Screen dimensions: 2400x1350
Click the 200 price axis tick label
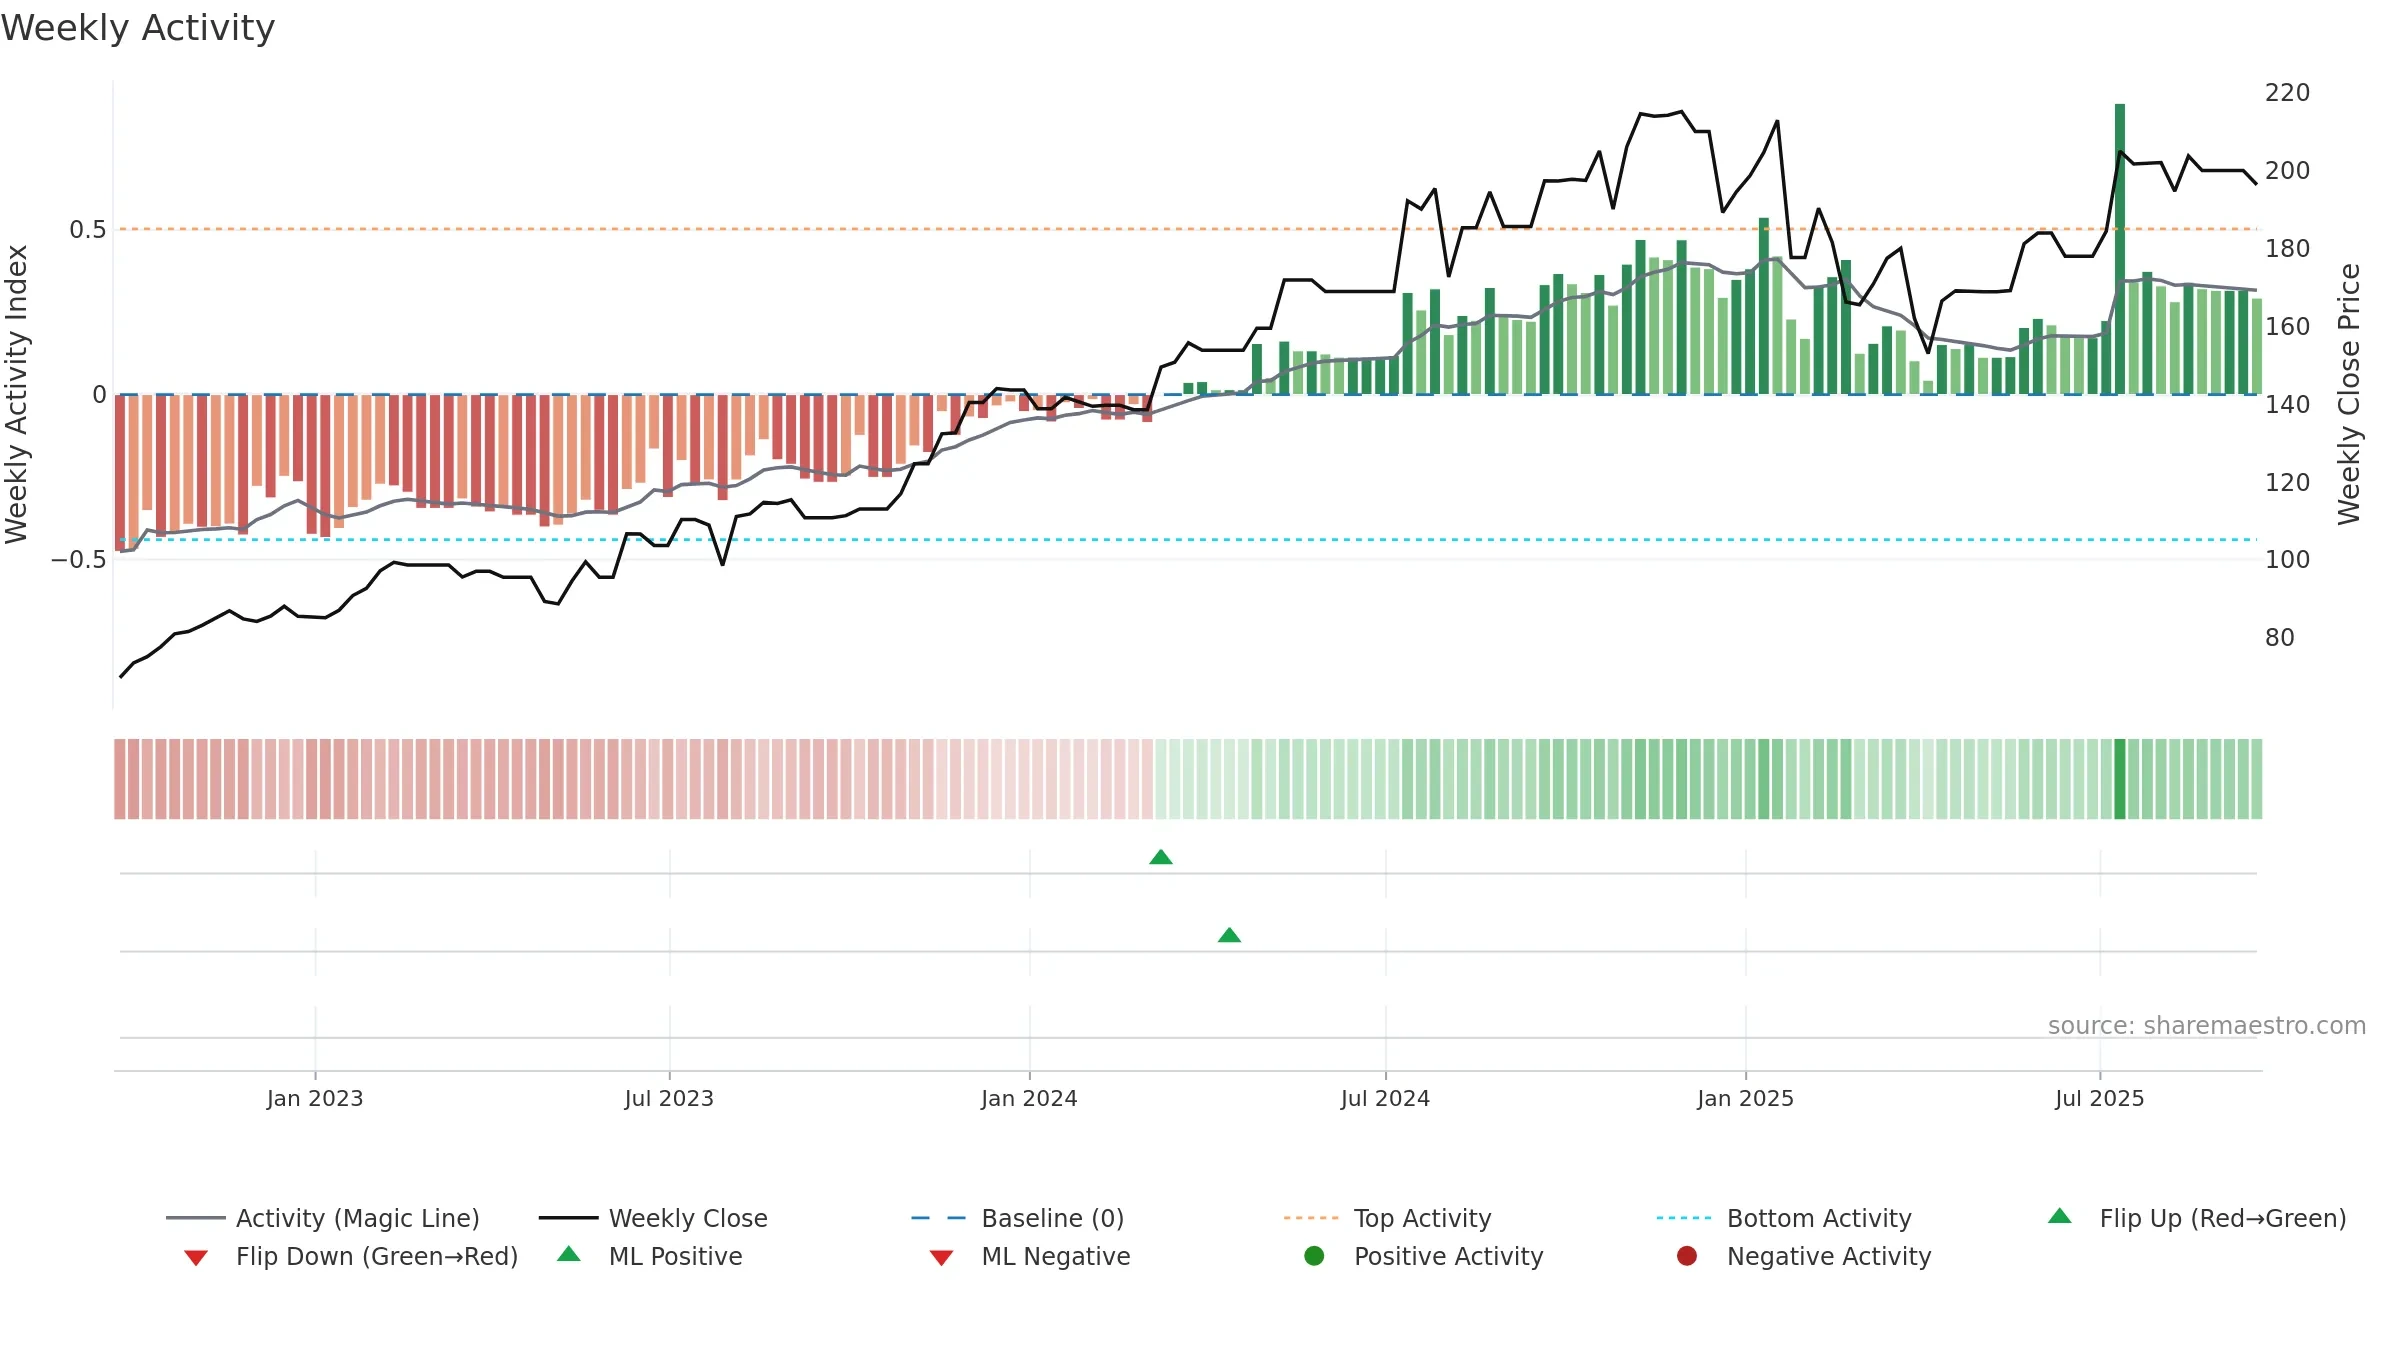(2287, 170)
